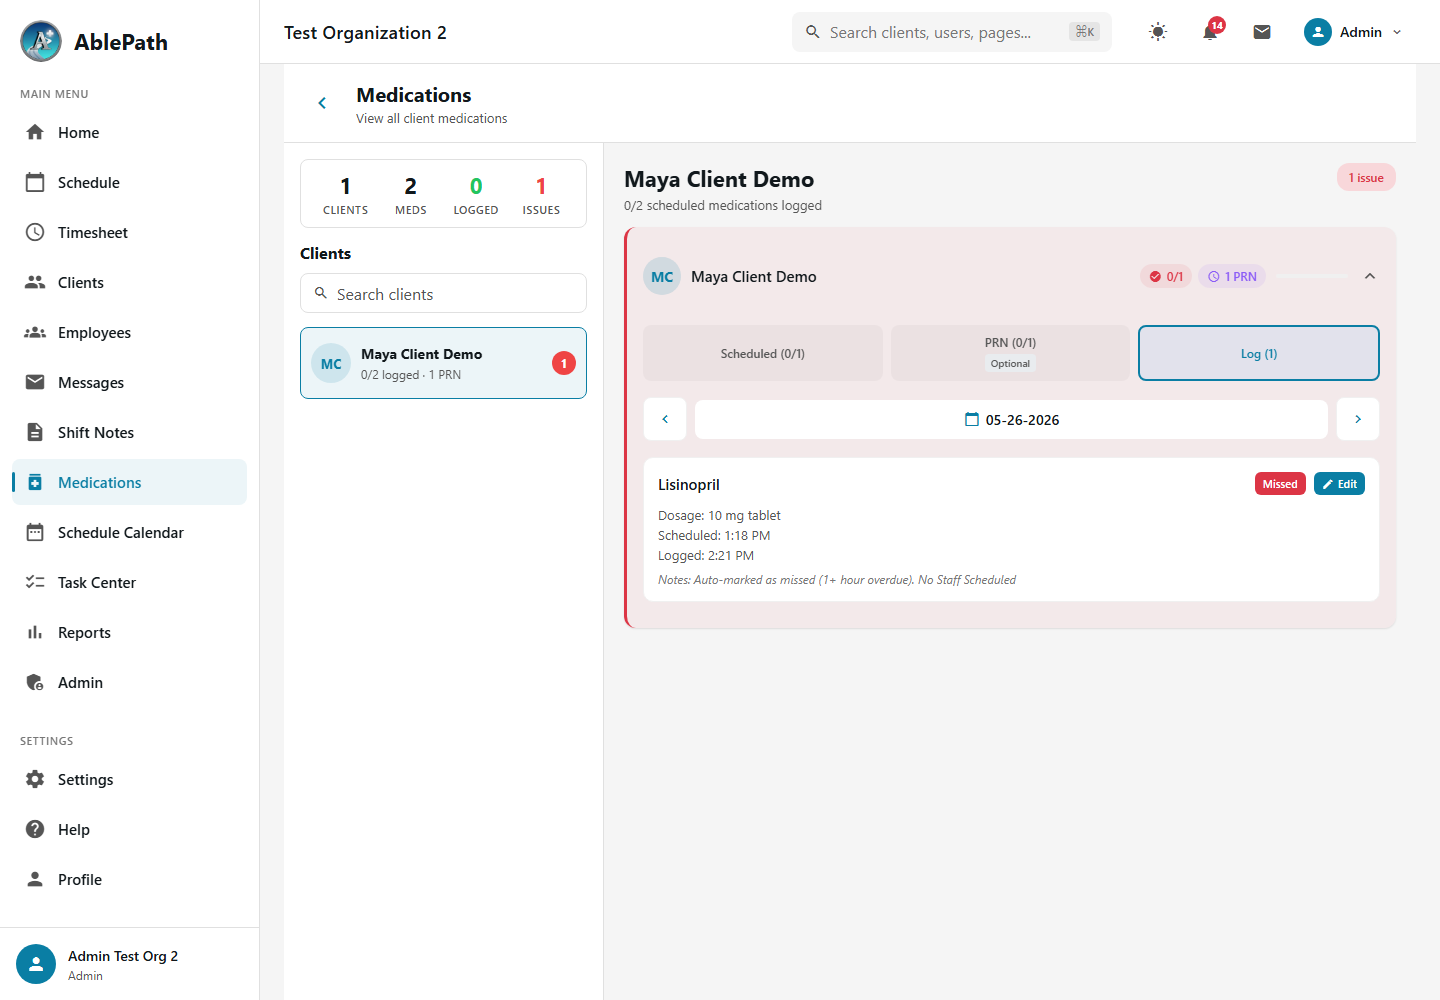Go to Shift Notes in the sidebar
Image resolution: width=1440 pixels, height=1000 pixels.
click(x=129, y=432)
